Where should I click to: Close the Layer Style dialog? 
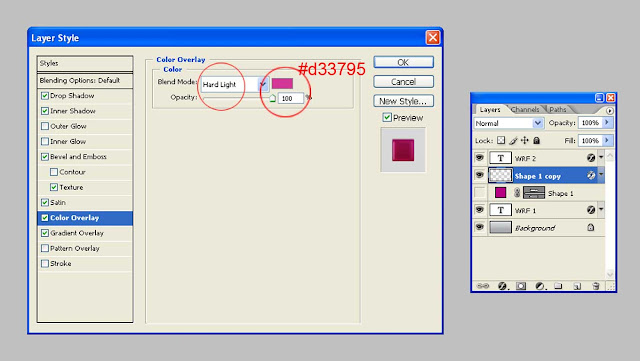433,38
